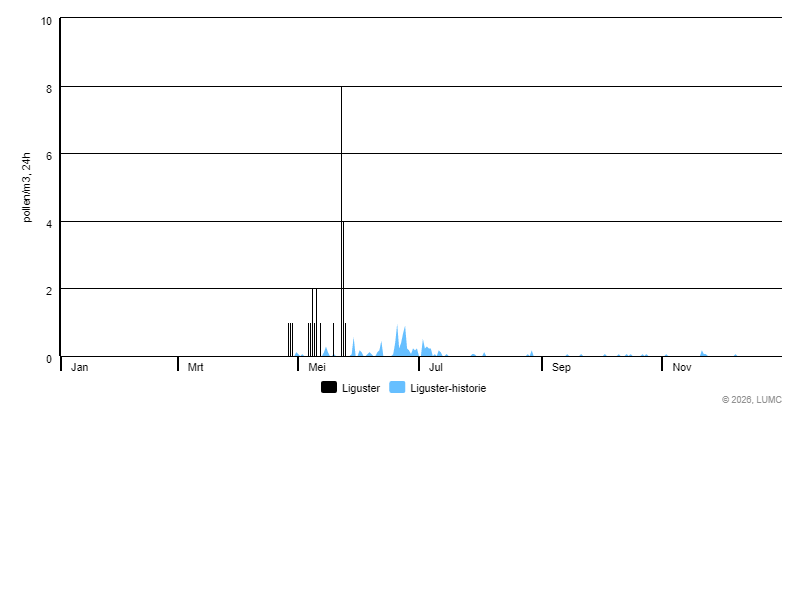This screenshot has height=600, width=800.
Task: Click the y-axis value 10
Action: pyautogui.click(x=46, y=21)
